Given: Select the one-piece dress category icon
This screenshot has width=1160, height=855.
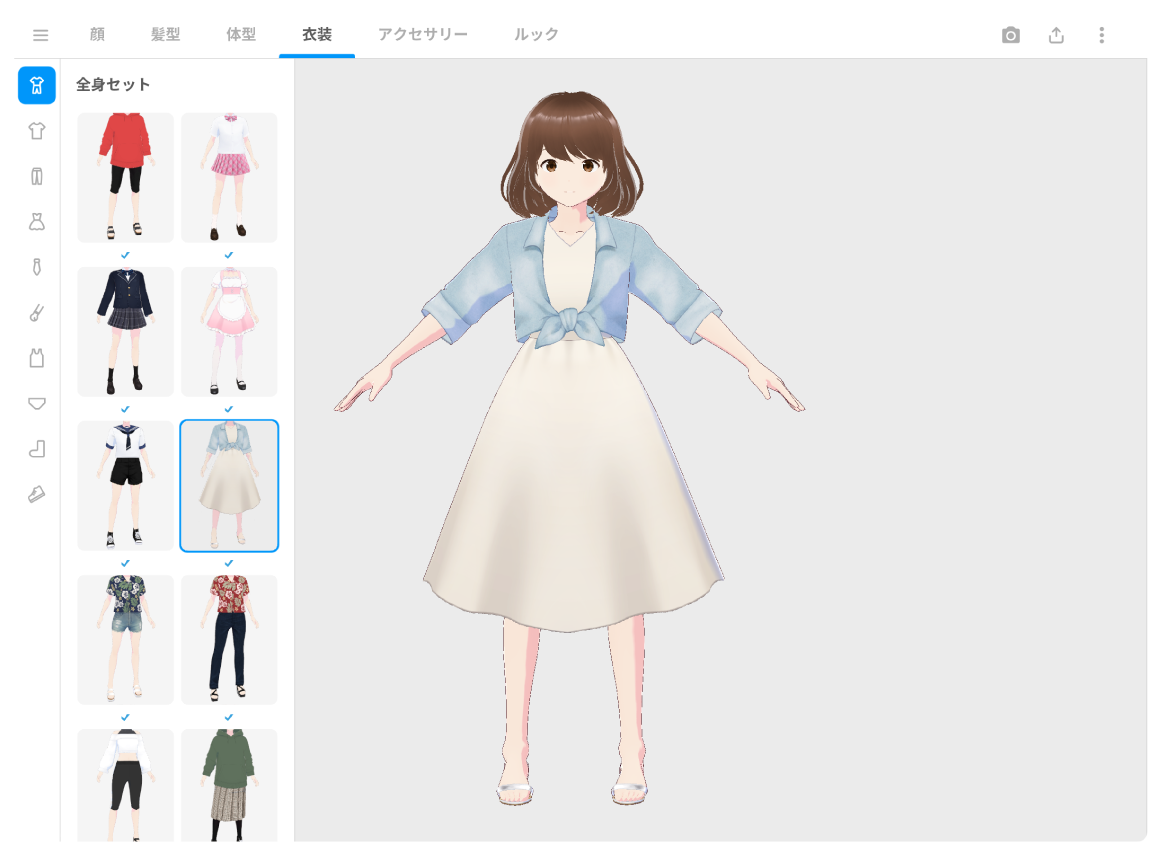Looking at the screenshot, I should (37, 221).
